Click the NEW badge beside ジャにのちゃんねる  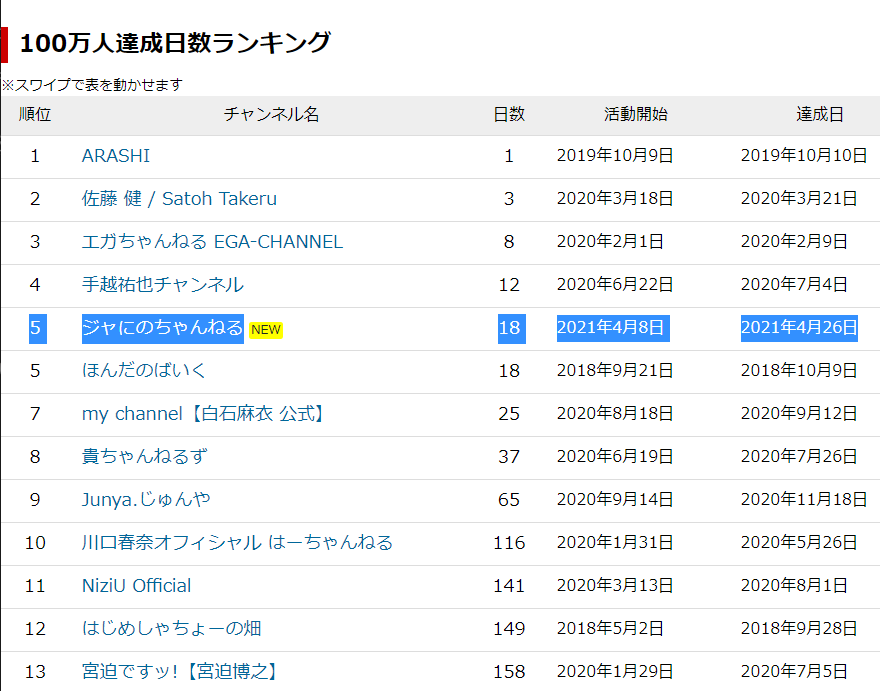[266, 330]
